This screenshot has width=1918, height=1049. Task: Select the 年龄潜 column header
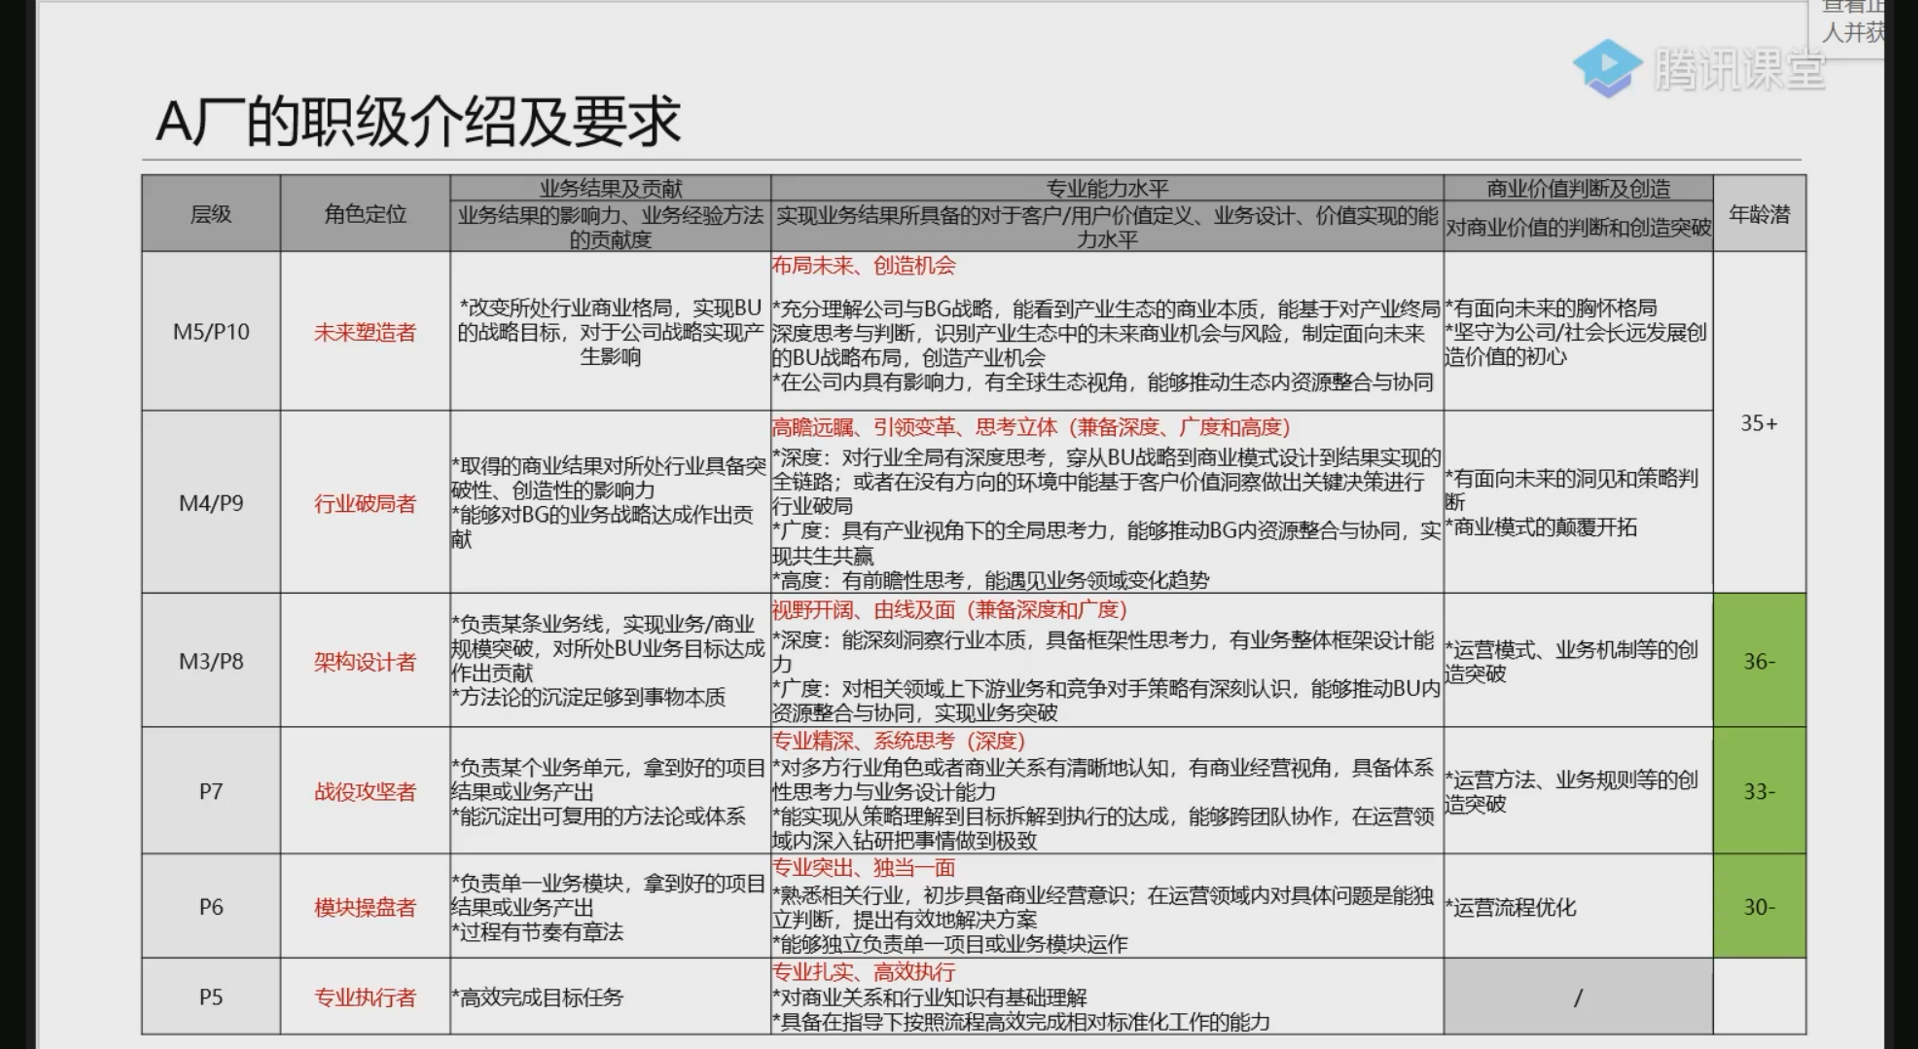click(1759, 214)
